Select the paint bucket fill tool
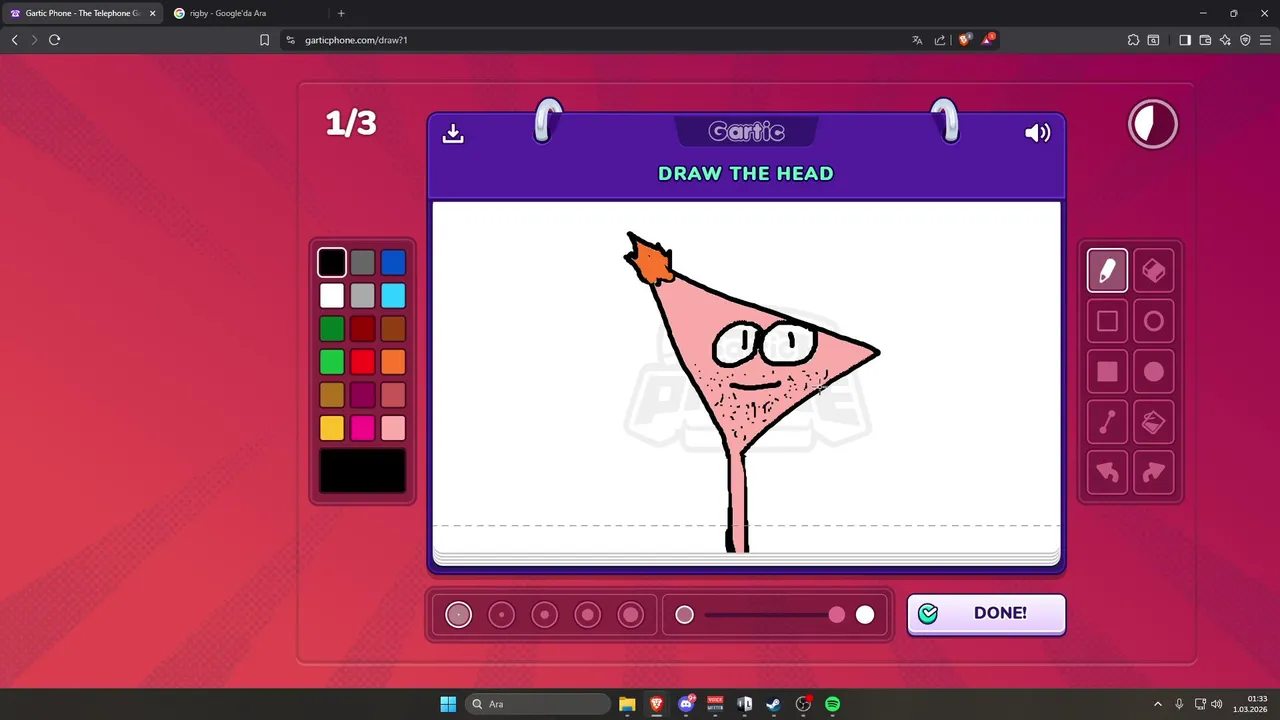The image size is (1280, 720). (1154, 422)
